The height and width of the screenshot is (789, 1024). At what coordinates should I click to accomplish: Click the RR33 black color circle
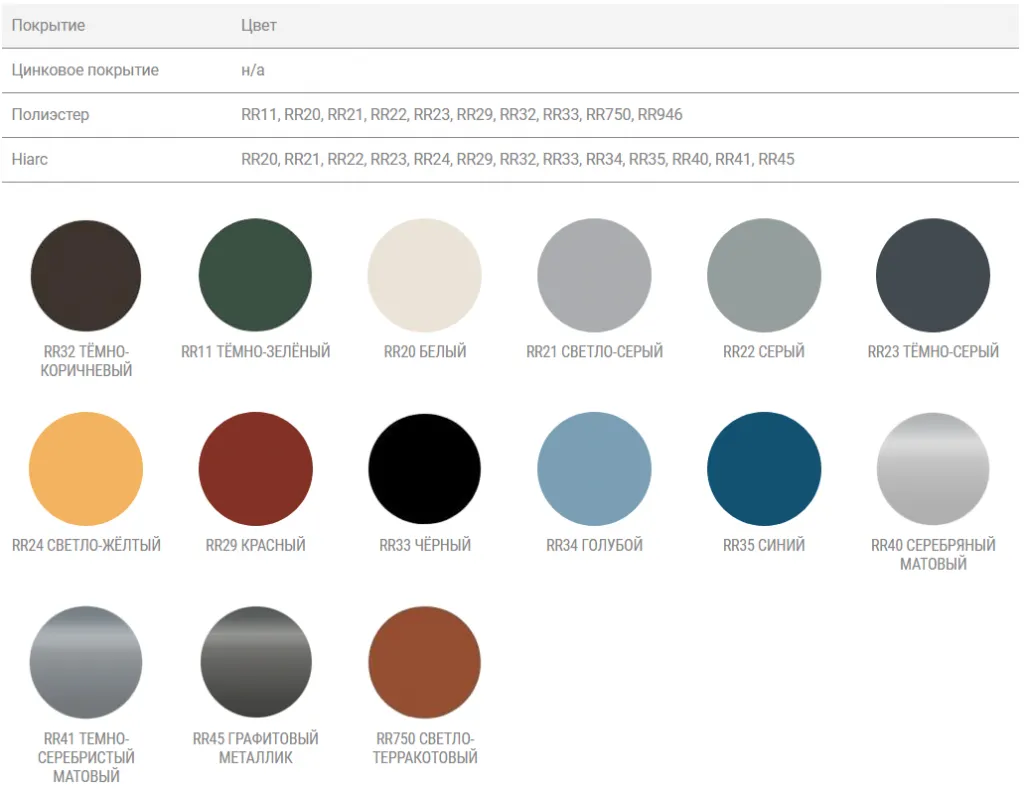click(424, 469)
